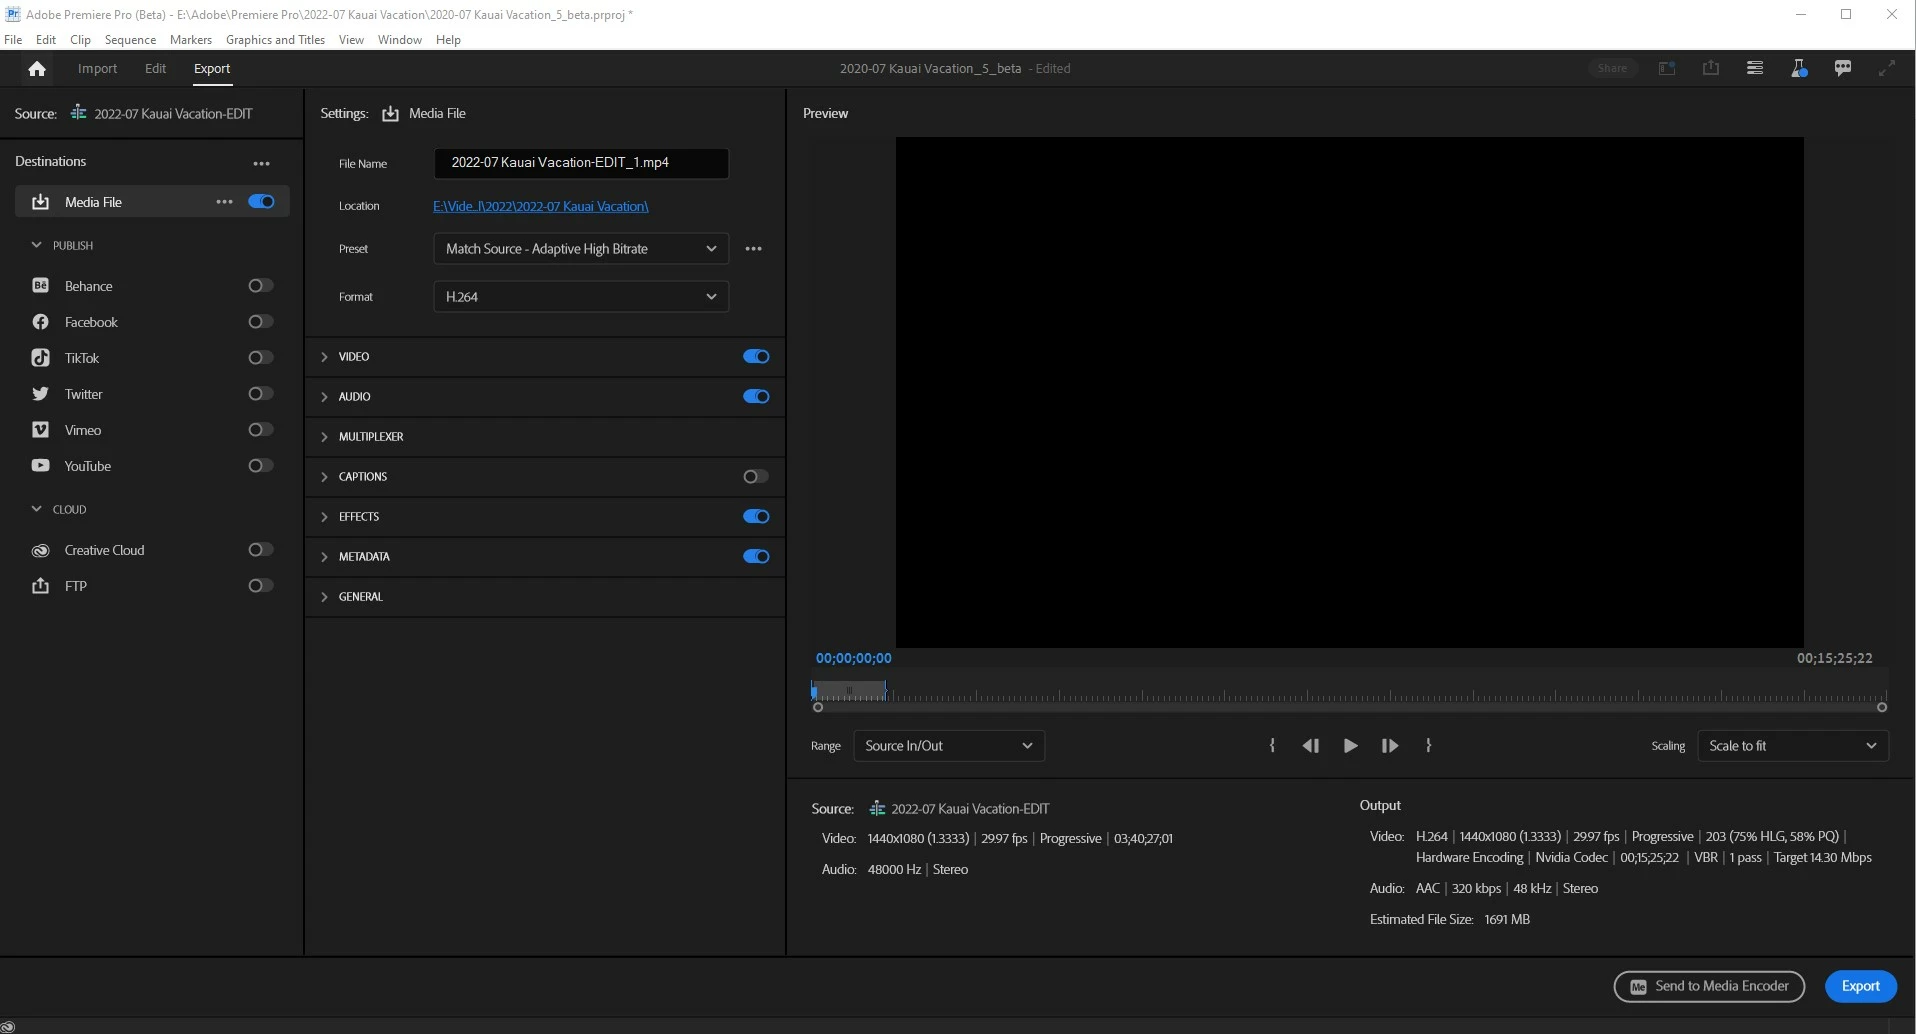1916x1034 pixels.
Task: Click the Twitter bird icon
Action: click(x=40, y=394)
